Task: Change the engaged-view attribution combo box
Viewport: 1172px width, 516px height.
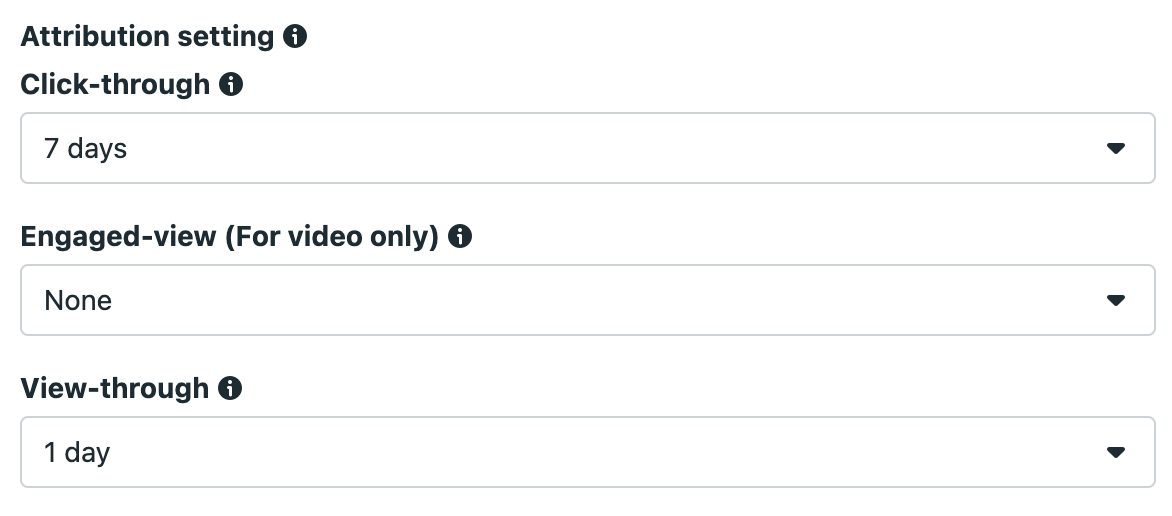Action: (x=587, y=300)
